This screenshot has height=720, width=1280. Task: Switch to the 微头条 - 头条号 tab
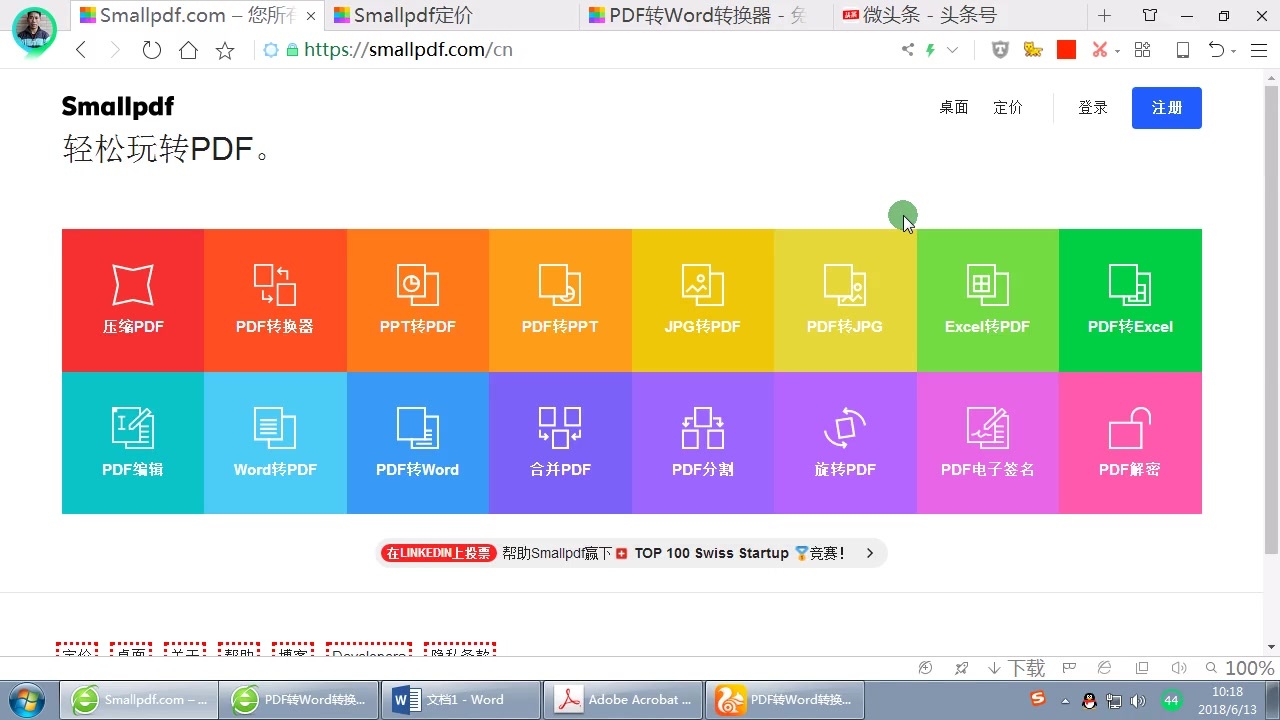tap(960, 16)
